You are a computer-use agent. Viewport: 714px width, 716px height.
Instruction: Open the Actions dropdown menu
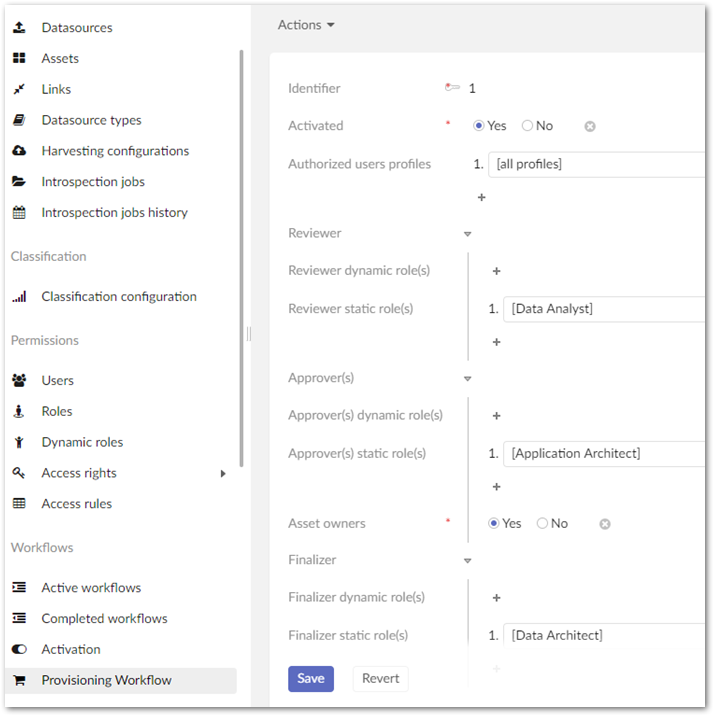[x=306, y=25]
